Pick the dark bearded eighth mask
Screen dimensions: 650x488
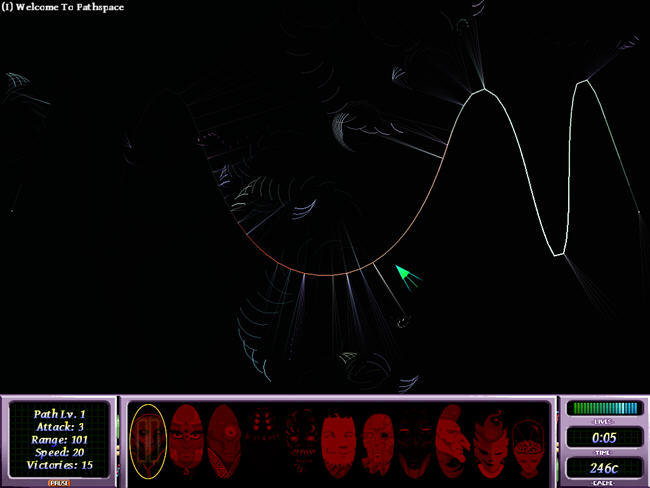point(415,441)
